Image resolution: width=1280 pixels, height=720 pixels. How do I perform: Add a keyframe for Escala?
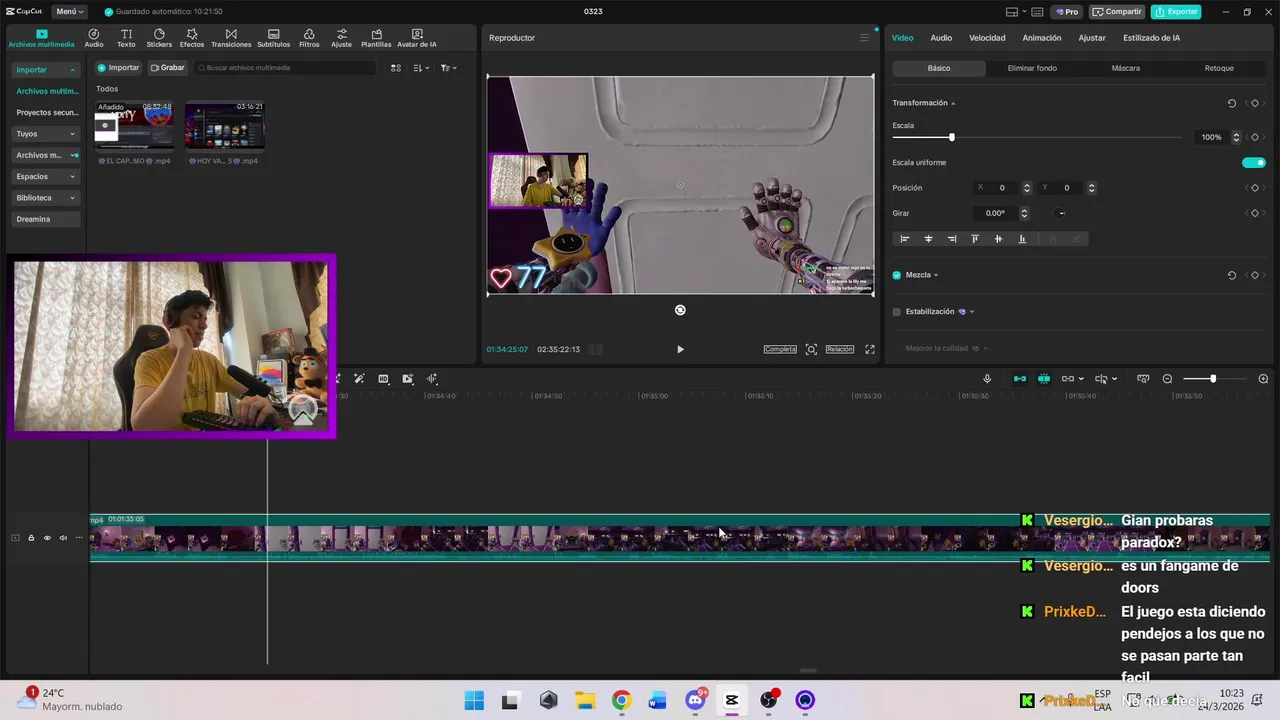coord(1254,137)
